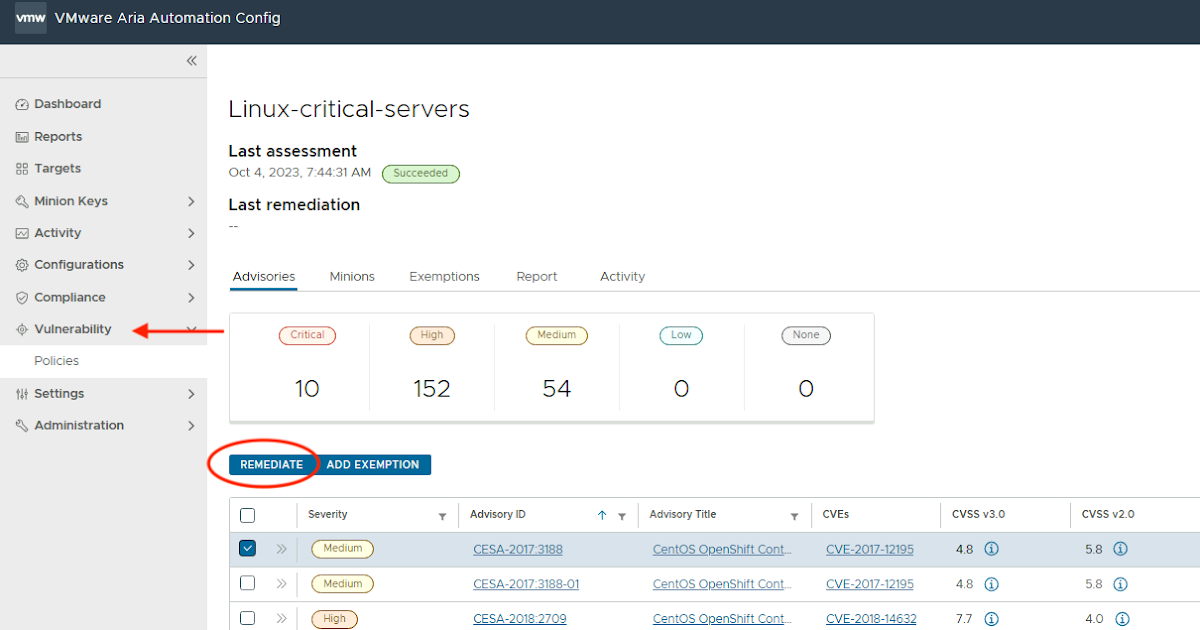1200x630 pixels.
Task: Open the Severity column filter
Action: pos(442,516)
